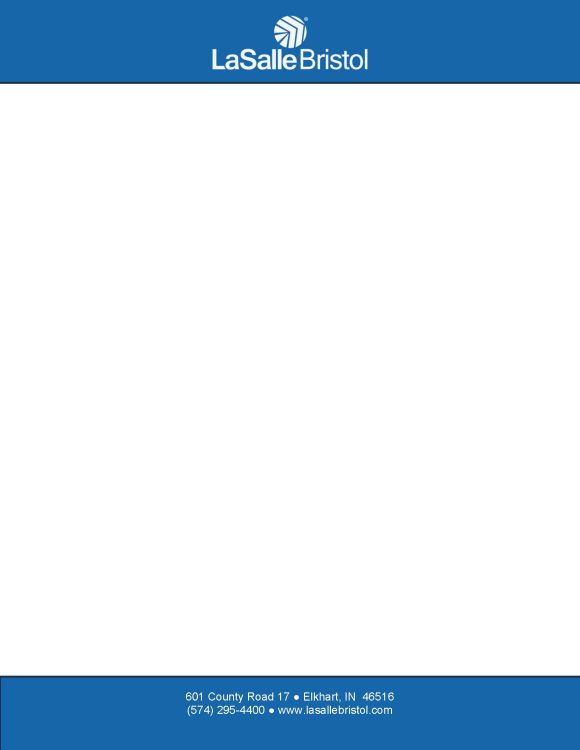Screen dimensions: 580x750
Task: Click the "Elkhart, IN" city text
Action: (x=329, y=697)
